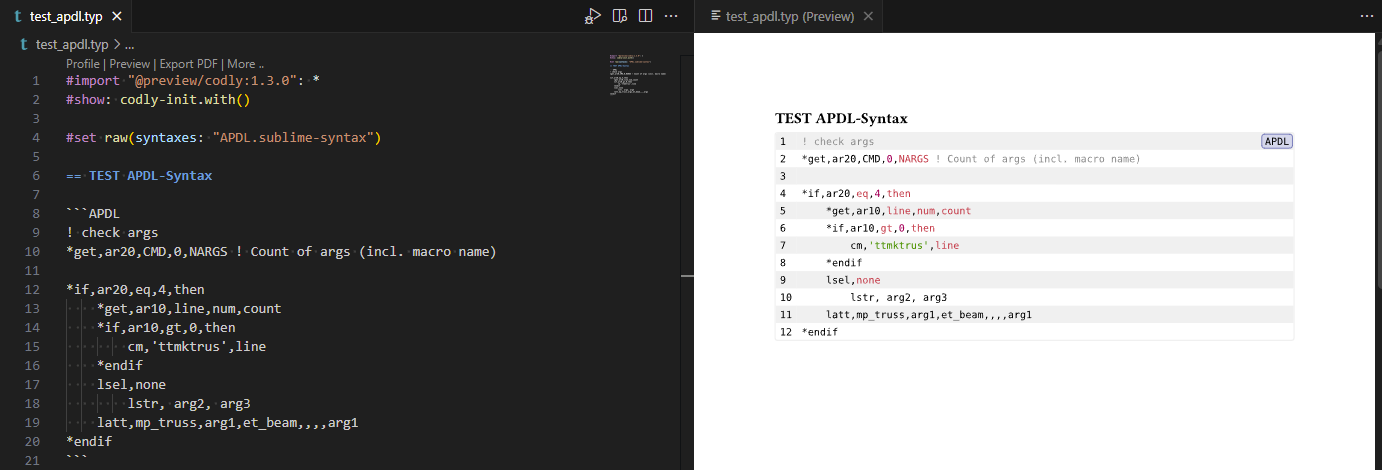The height and width of the screenshot is (470, 1382).
Task: Click line number 10 in editor gutter
Action: click(x=33, y=251)
